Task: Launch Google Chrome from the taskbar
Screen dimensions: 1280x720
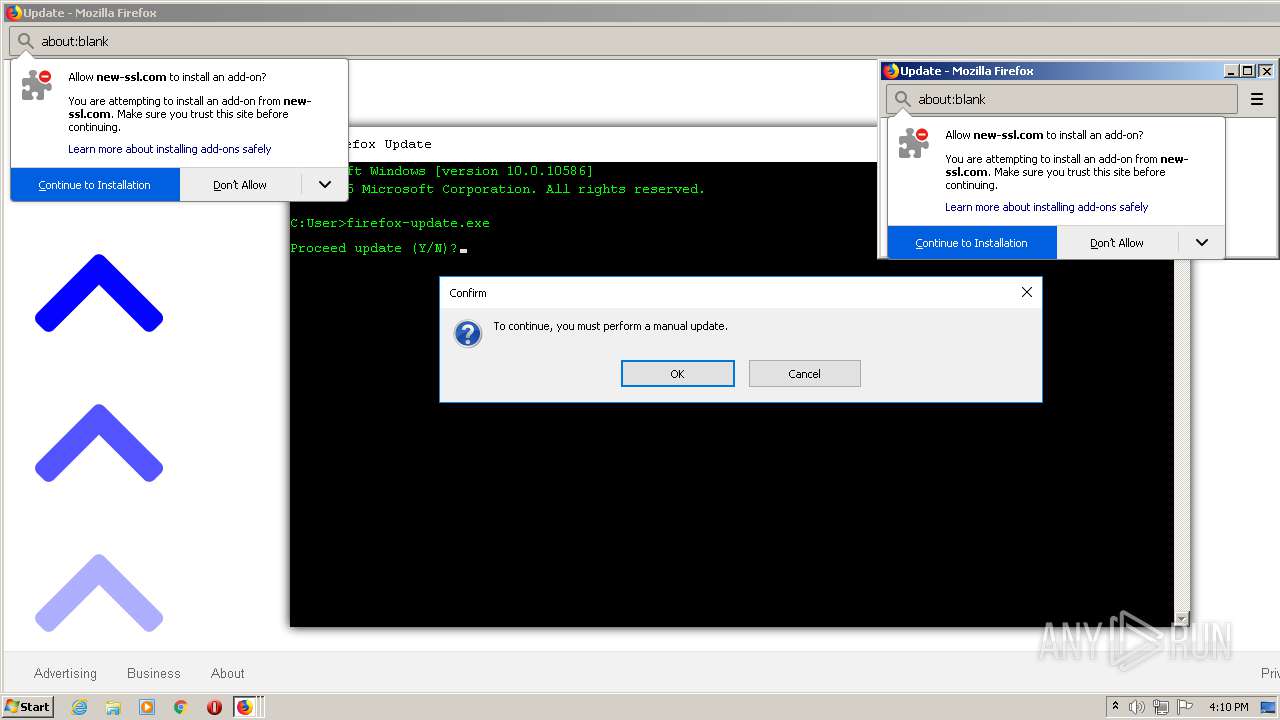Action: point(180,707)
